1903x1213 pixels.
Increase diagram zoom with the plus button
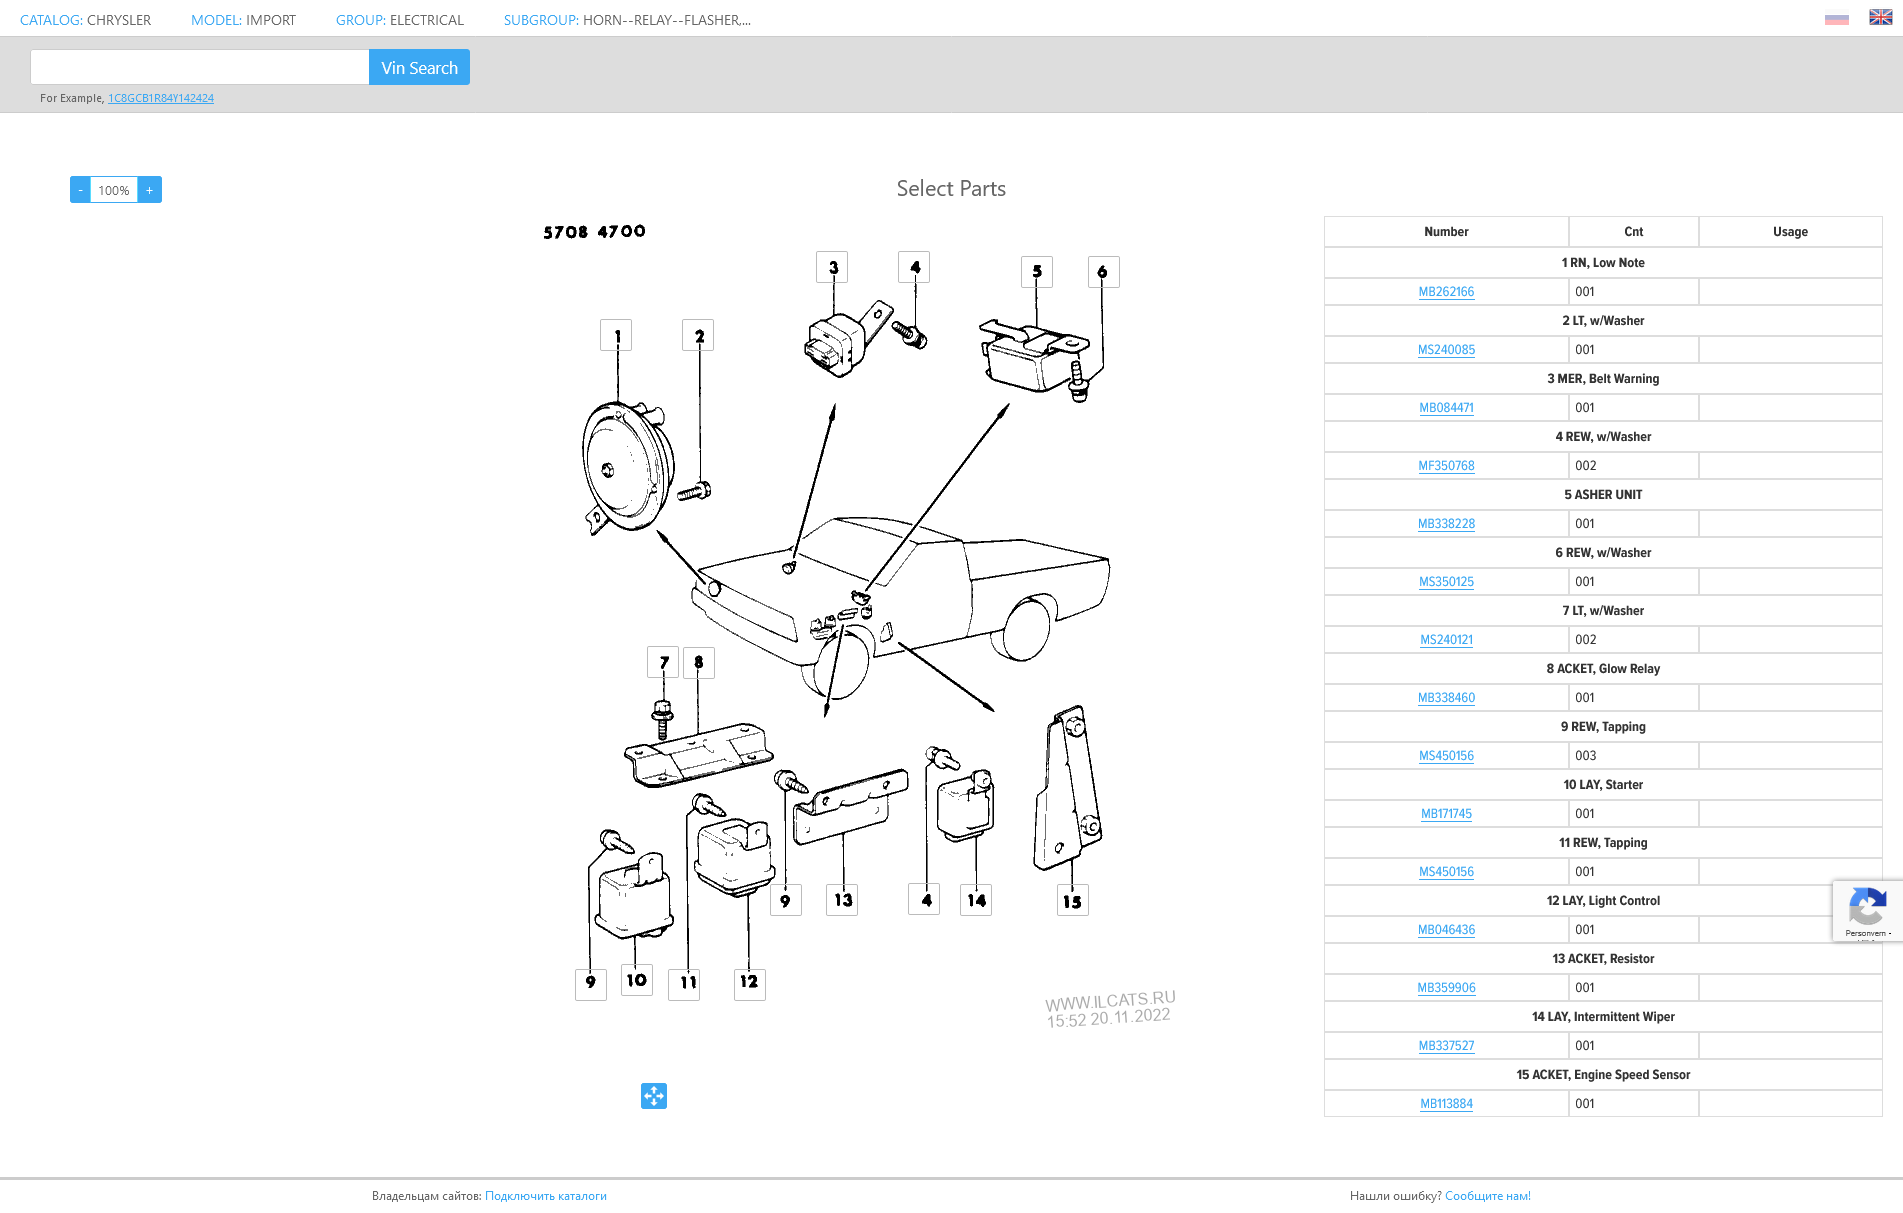pos(150,190)
